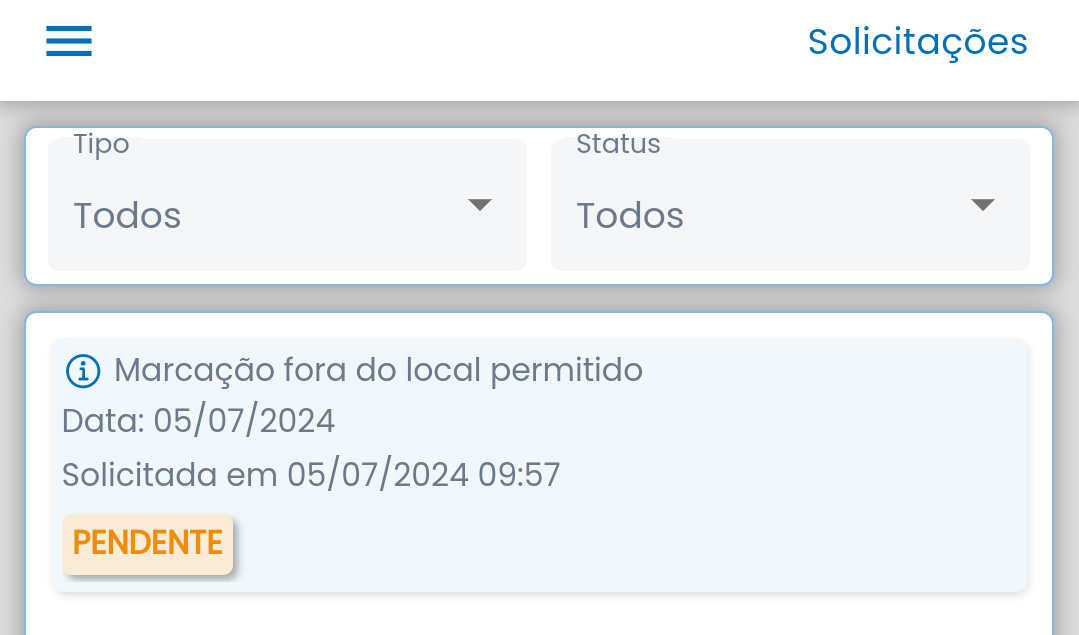Click the Tipo field label
The width and height of the screenshot is (1079, 635).
point(101,144)
